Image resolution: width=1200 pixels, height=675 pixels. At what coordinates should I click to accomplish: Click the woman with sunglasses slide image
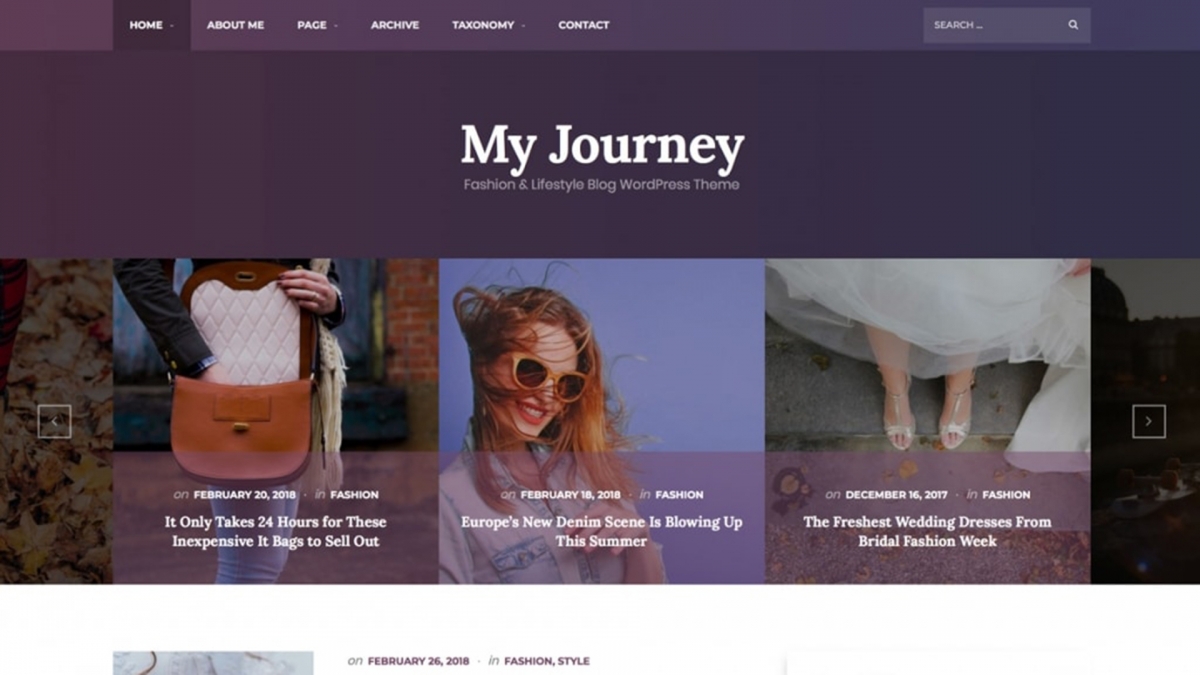click(x=601, y=355)
